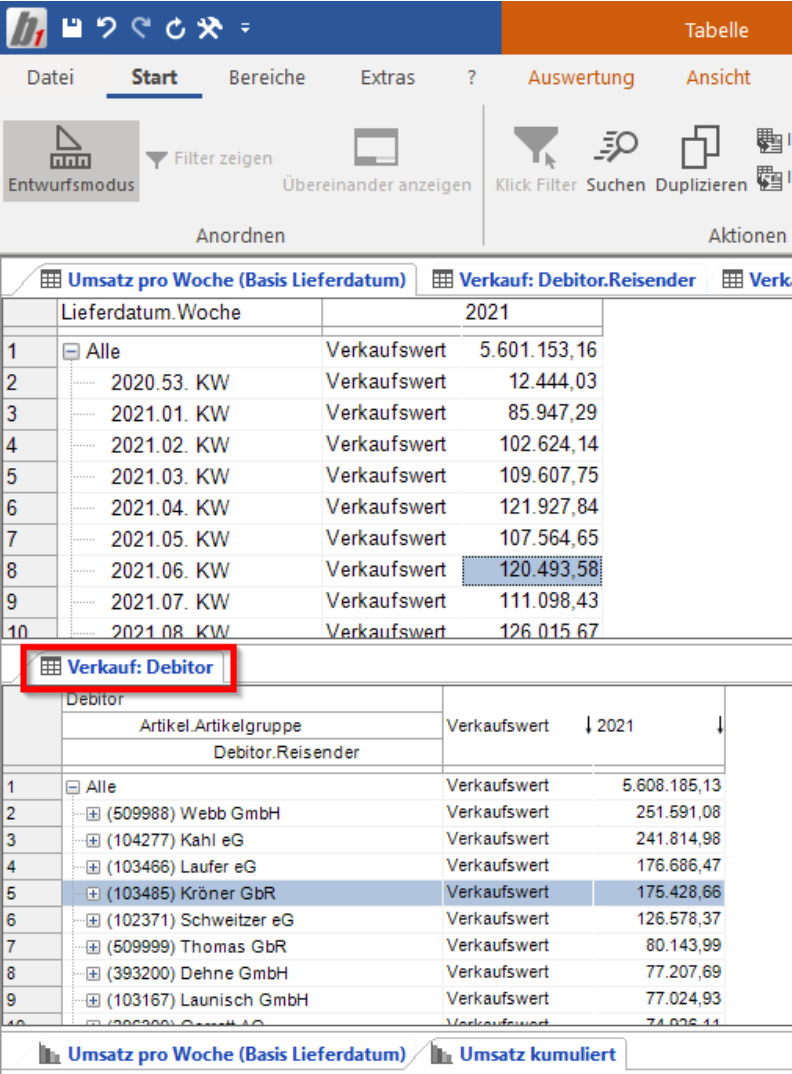This screenshot has width=792, height=1074.
Task: Activate the Klick Filter tool
Action: [536, 160]
